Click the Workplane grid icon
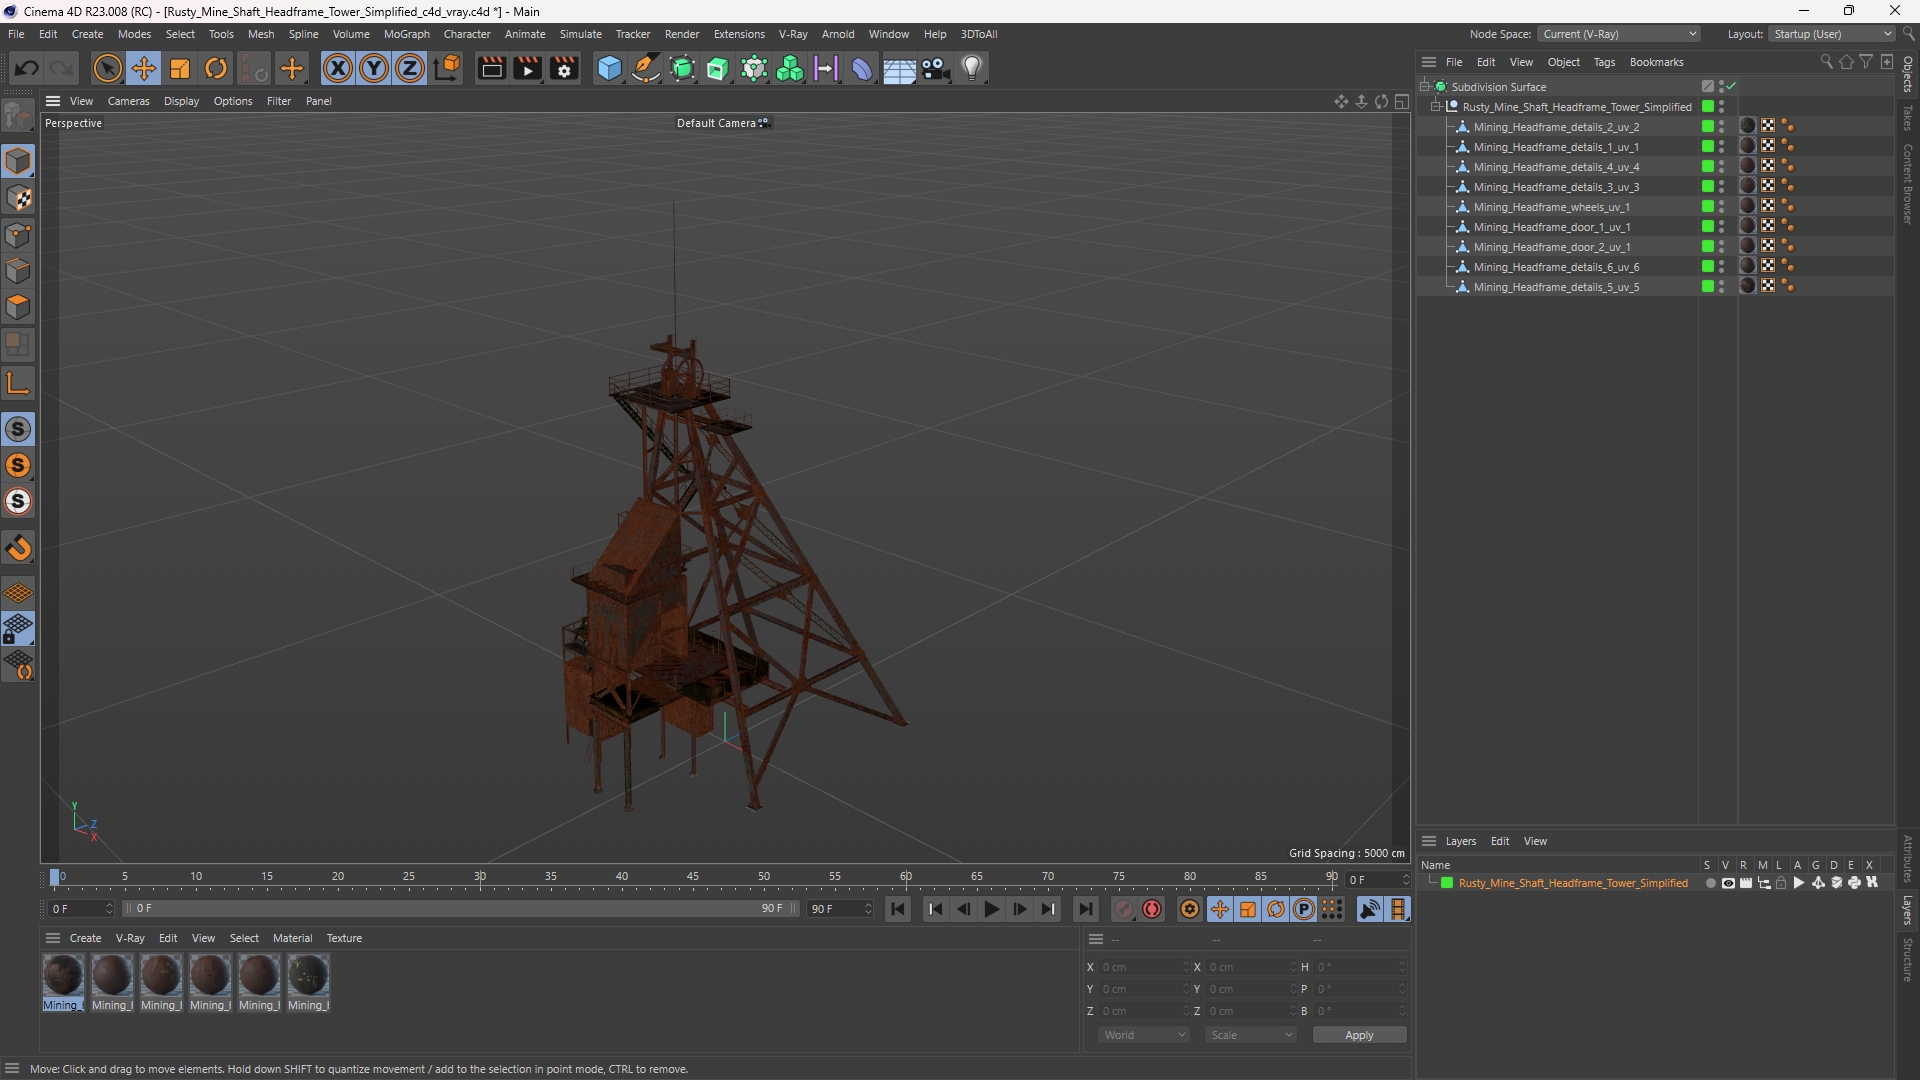 (x=18, y=593)
